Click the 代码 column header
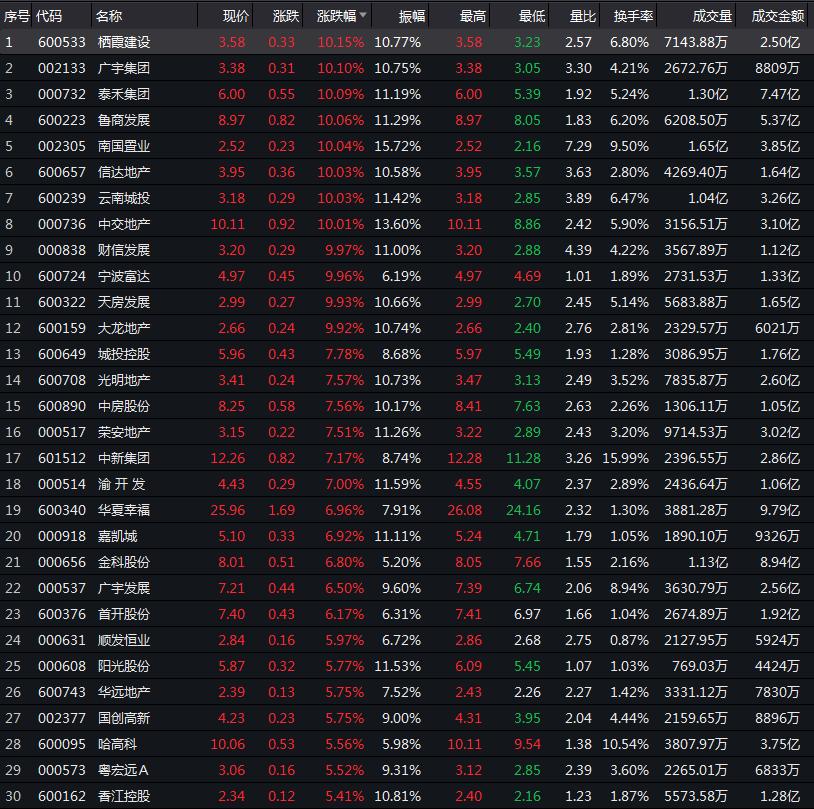The width and height of the screenshot is (814, 809). (x=49, y=16)
